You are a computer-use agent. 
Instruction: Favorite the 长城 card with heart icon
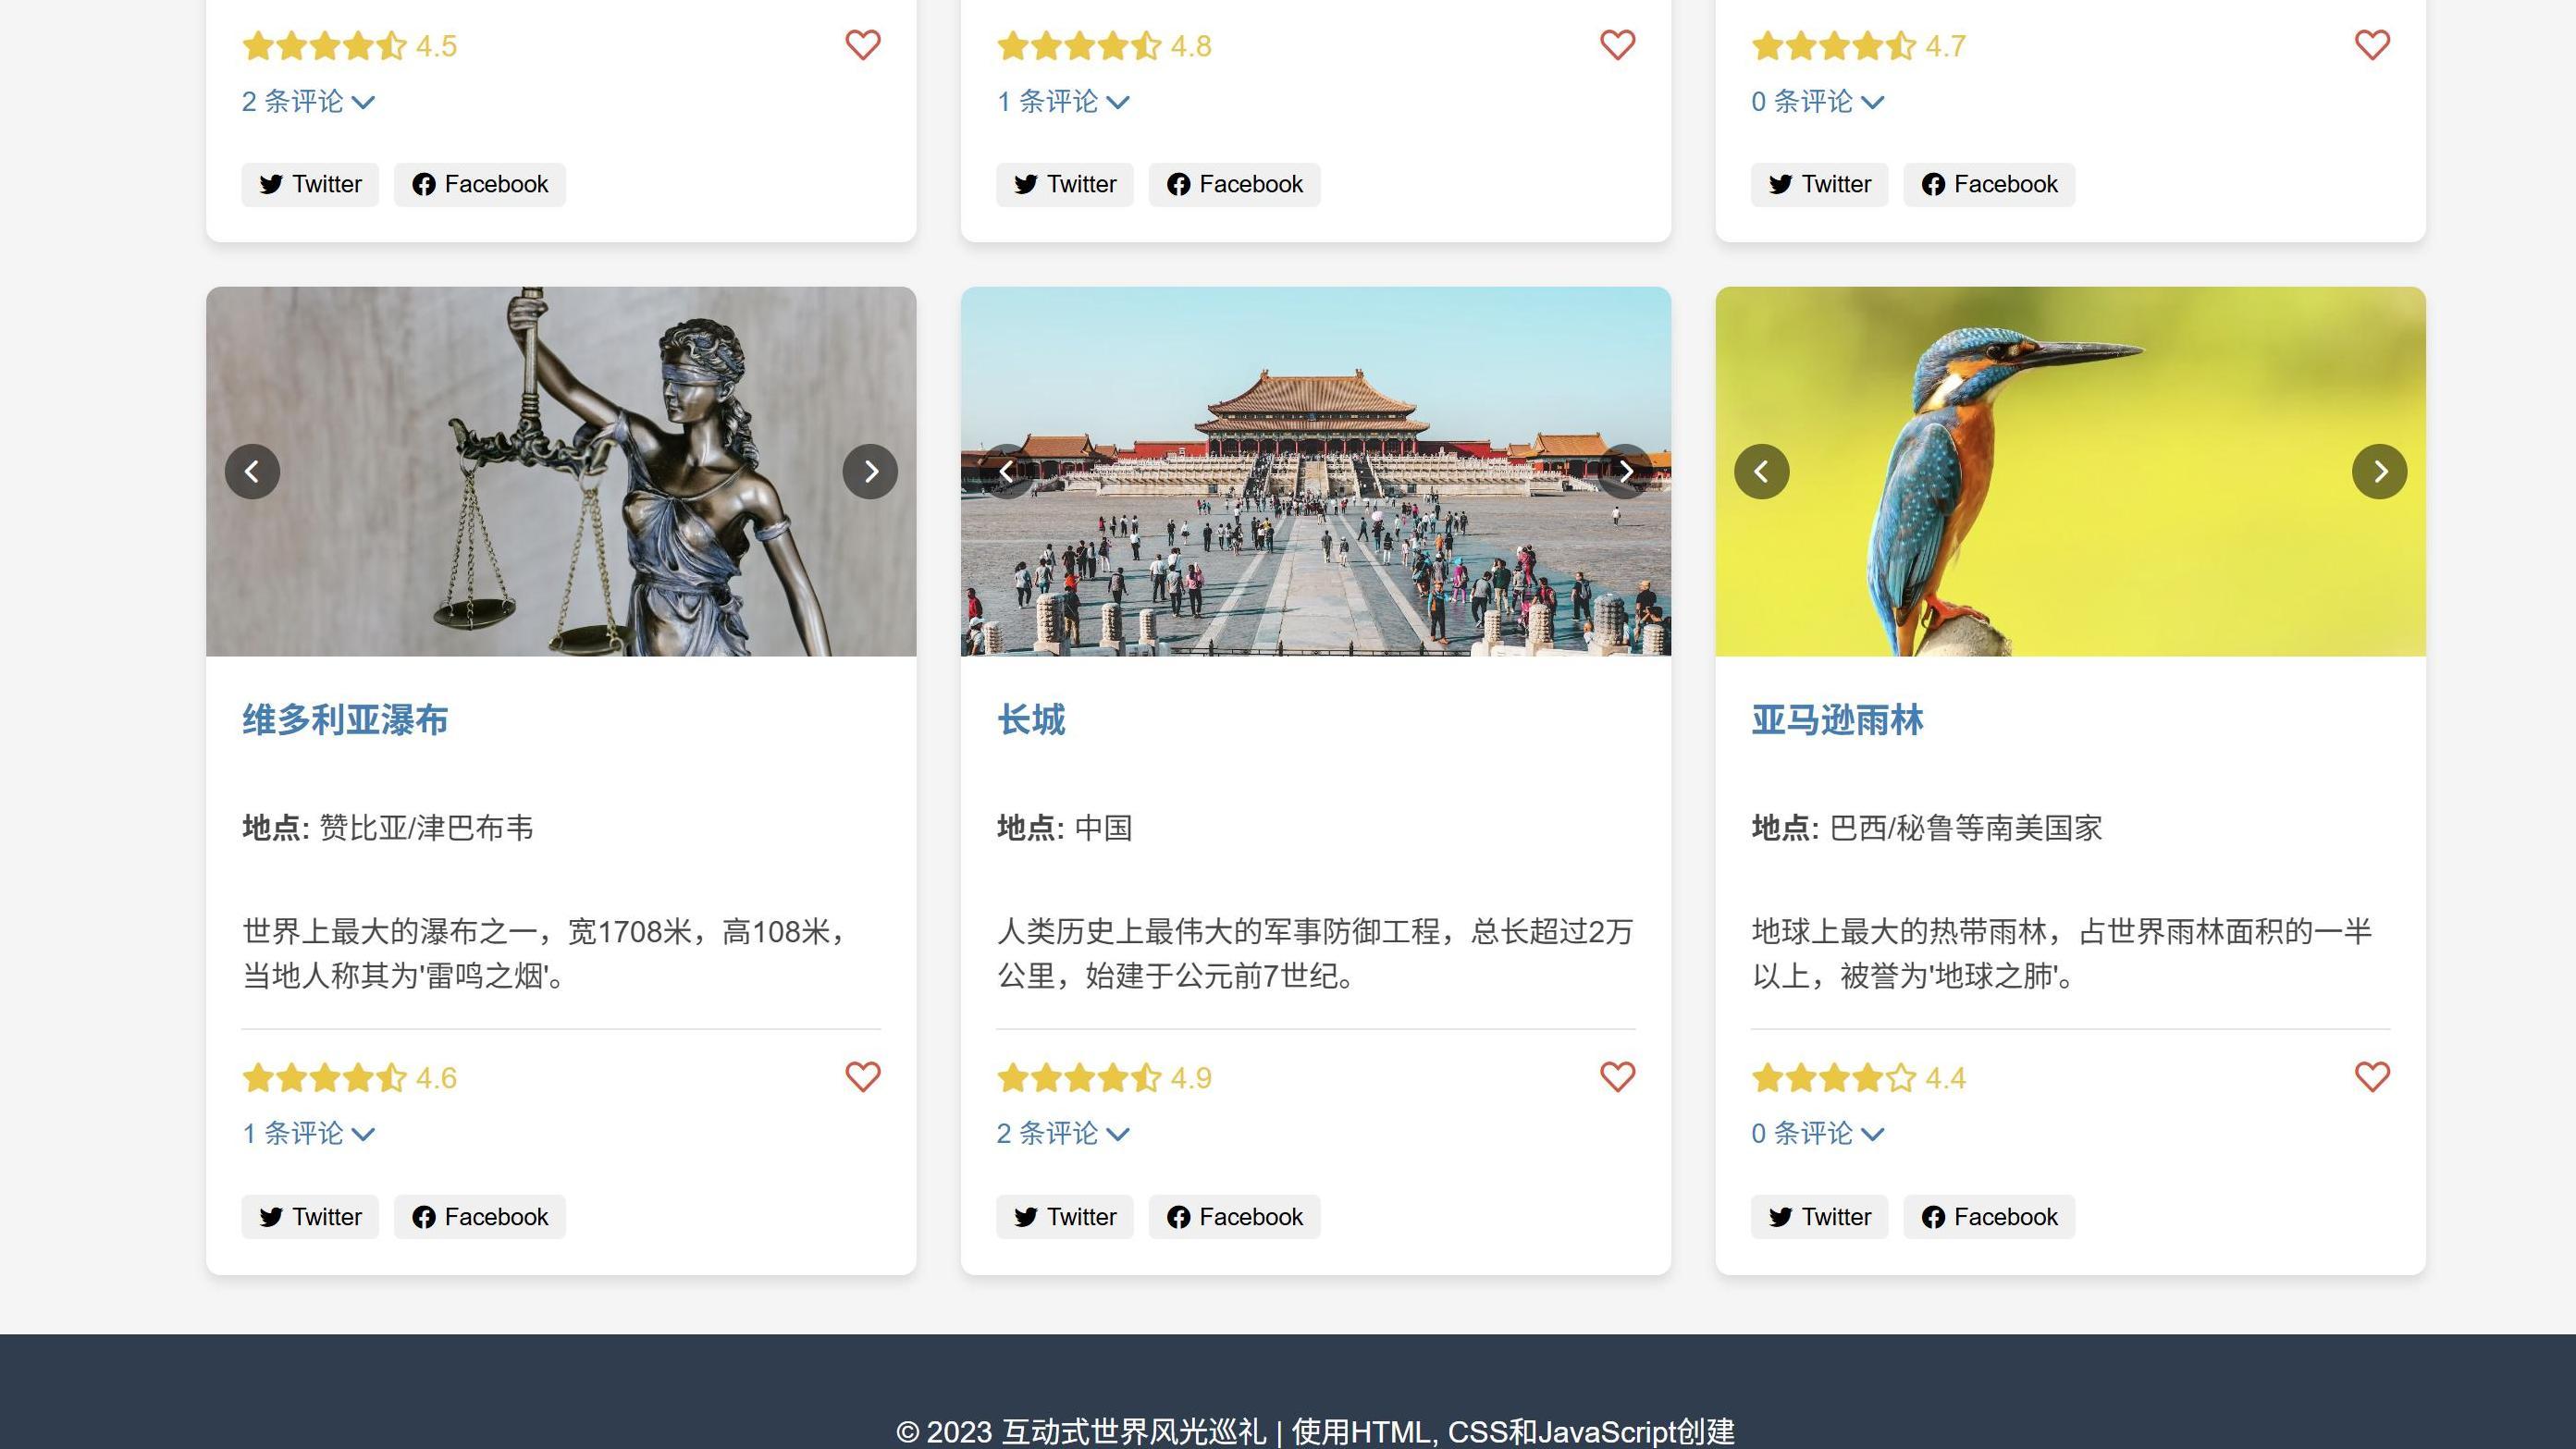pos(1617,1077)
